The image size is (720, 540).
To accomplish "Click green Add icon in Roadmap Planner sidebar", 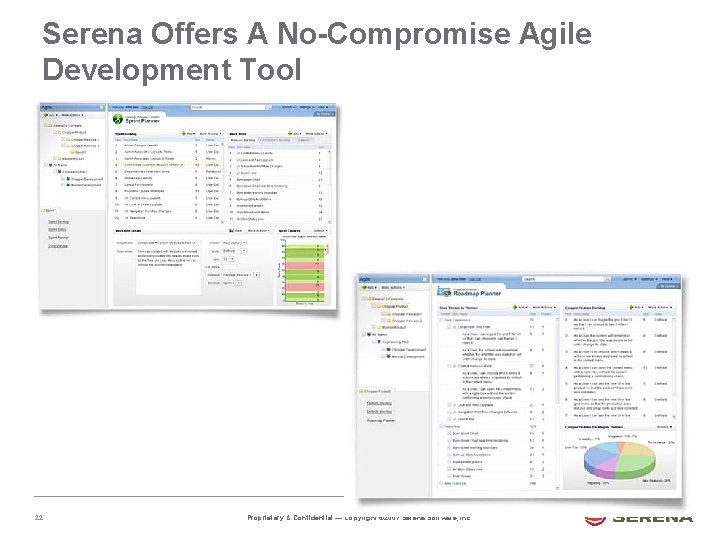I will click(x=364, y=287).
